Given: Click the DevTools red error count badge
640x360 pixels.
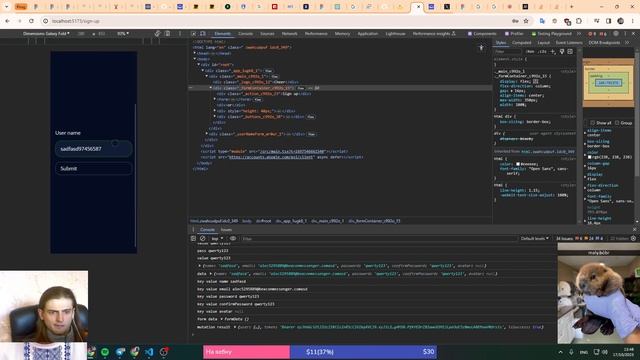Looking at the screenshot, I should (x=592, y=33).
